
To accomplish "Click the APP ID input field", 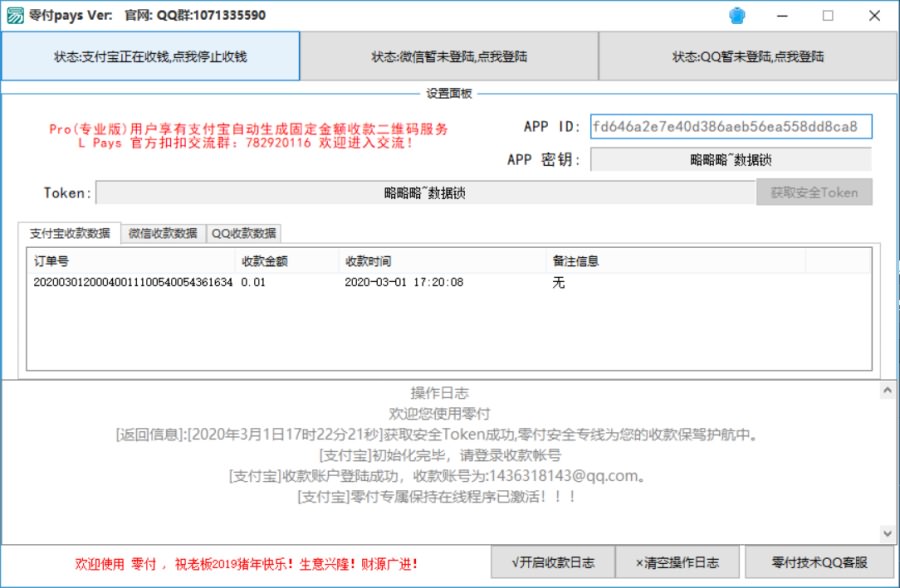I will pyautogui.click(x=731, y=126).
